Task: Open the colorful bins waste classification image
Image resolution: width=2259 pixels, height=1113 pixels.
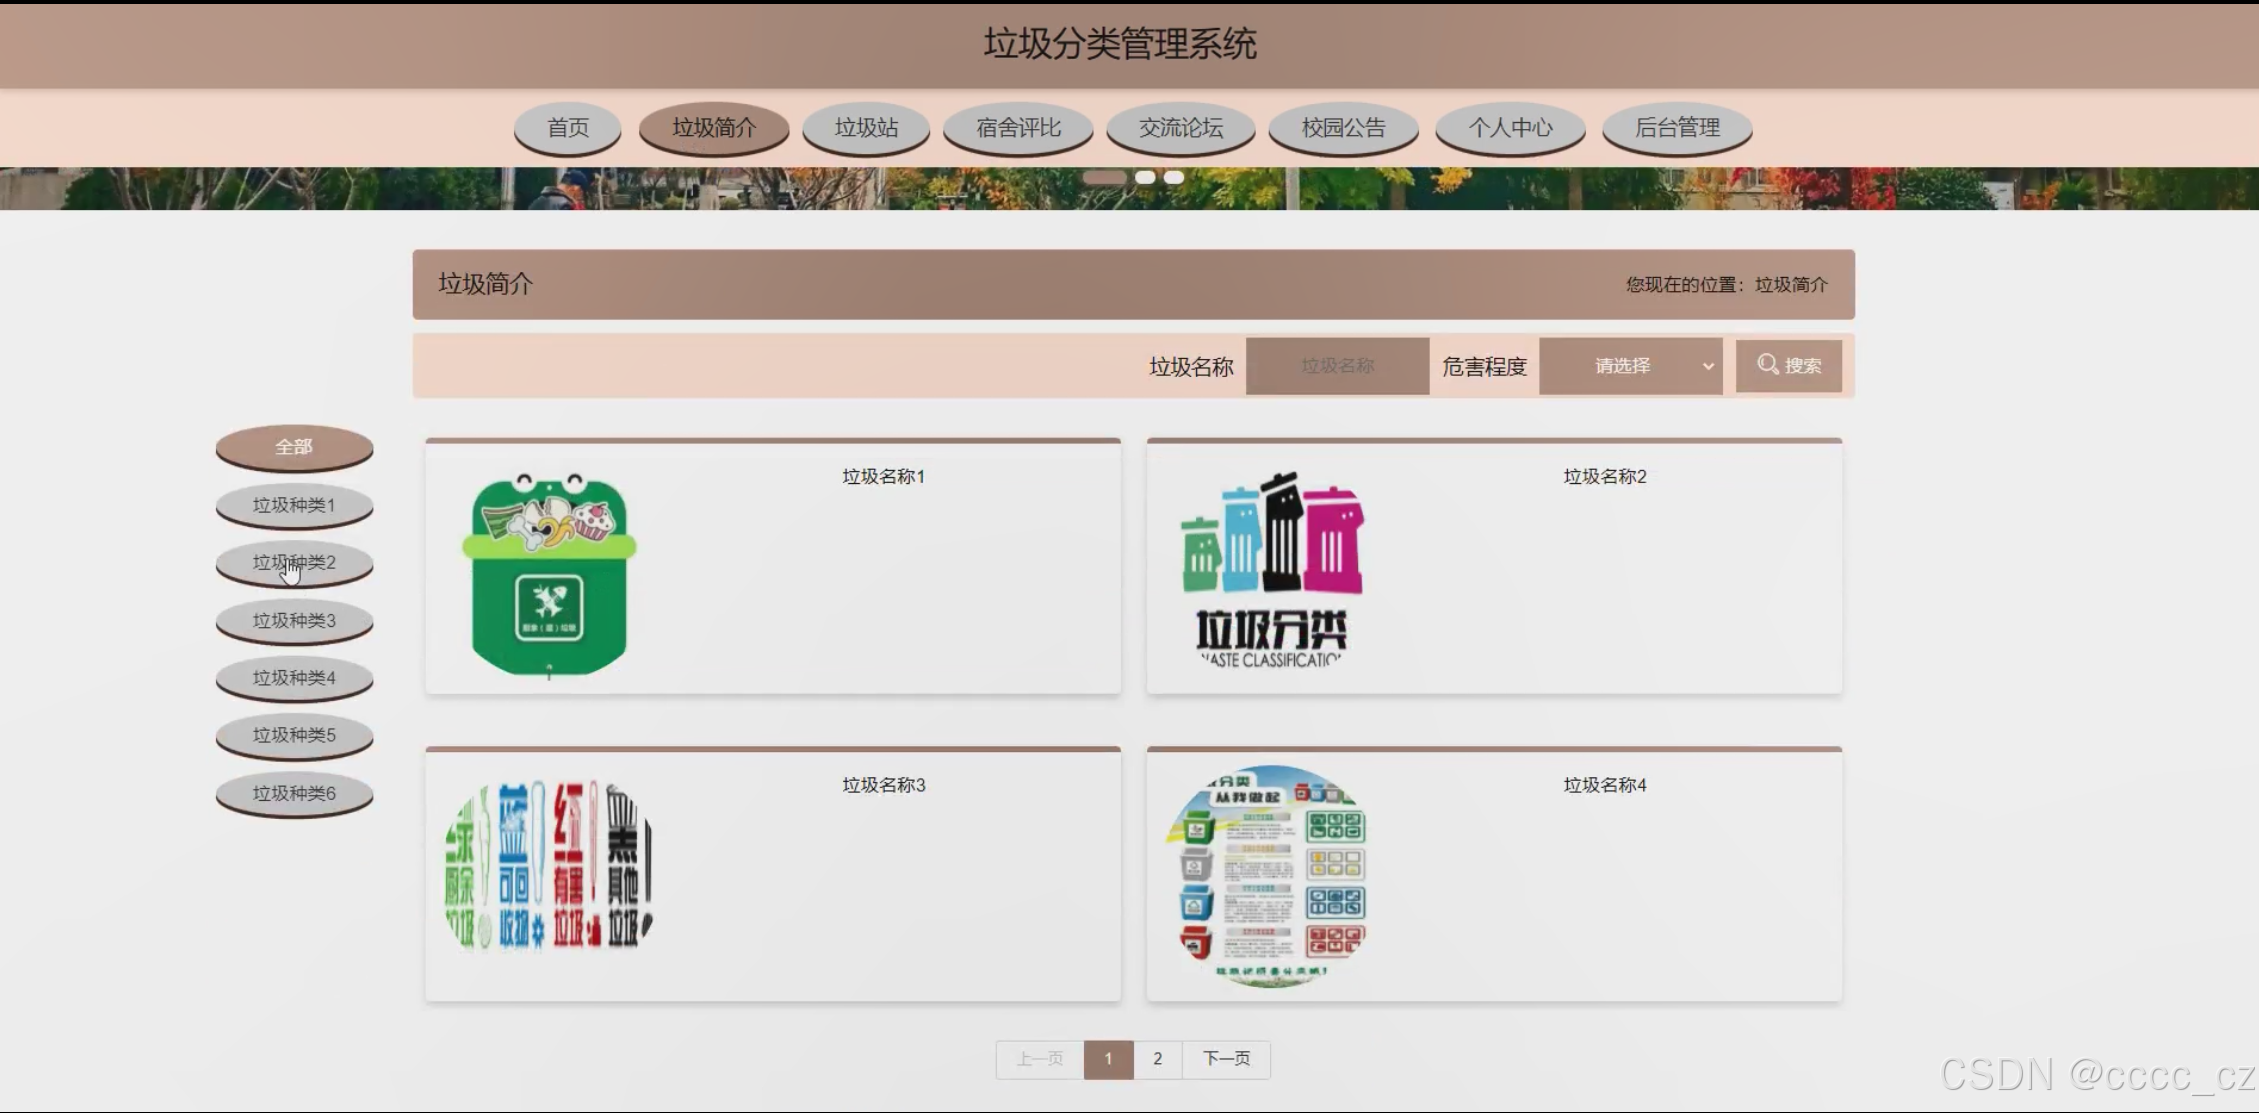Action: pyautogui.click(x=1271, y=569)
